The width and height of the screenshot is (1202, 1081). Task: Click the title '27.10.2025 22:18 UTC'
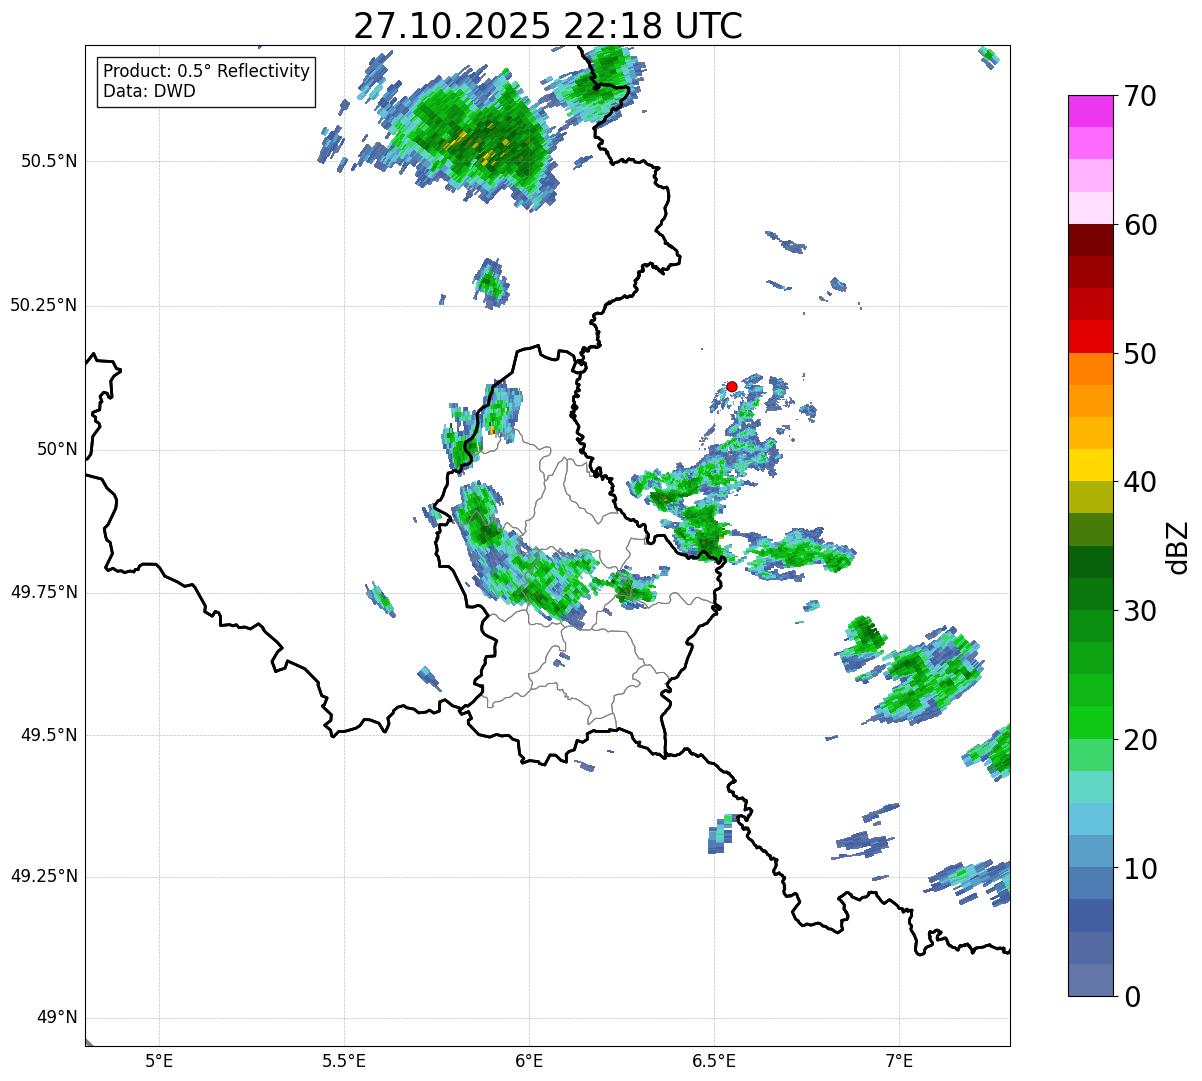pyautogui.click(x=548, y=25)
